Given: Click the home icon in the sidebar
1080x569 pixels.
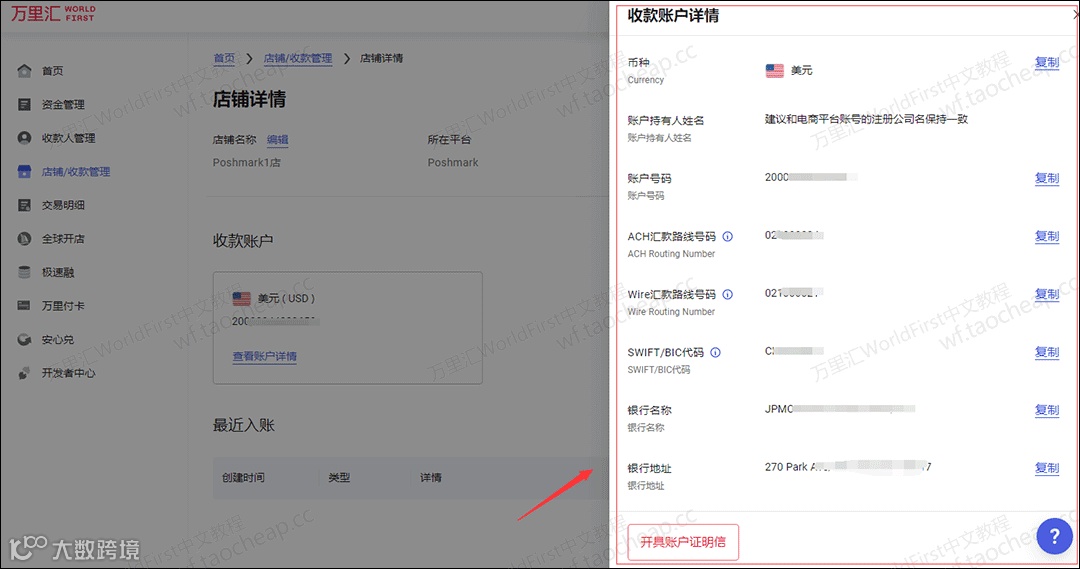Looking at the screenshot, I should (x=24, y=70).
